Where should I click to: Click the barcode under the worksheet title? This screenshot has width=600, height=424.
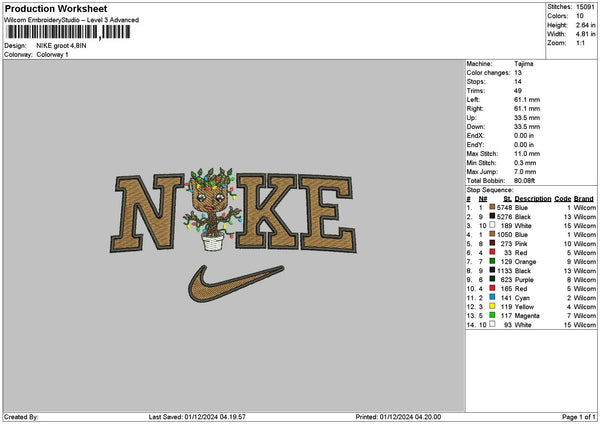[69, 32]
